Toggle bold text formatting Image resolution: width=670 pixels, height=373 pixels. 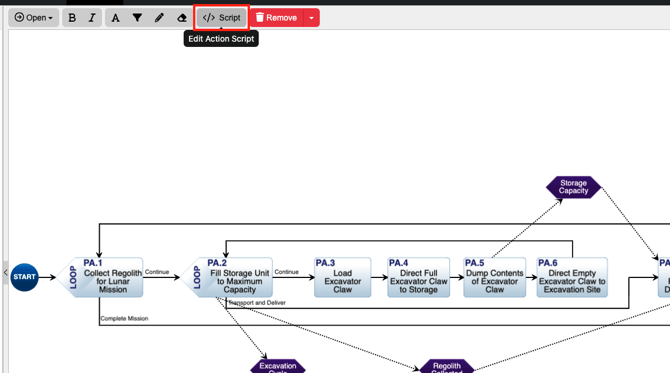(72, 18)
